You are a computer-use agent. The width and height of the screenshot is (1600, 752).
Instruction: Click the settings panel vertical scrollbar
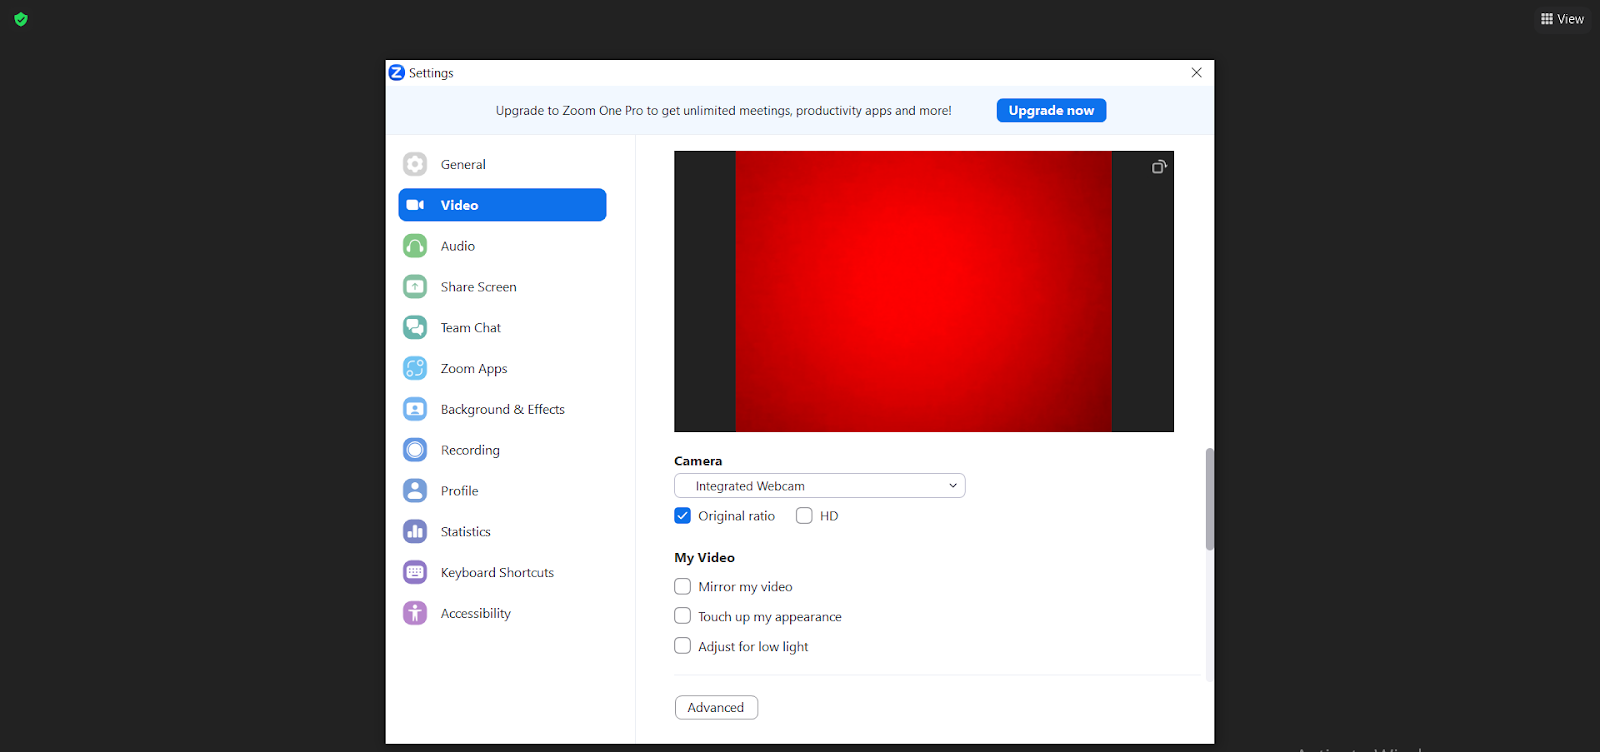tap(1209, 499)
